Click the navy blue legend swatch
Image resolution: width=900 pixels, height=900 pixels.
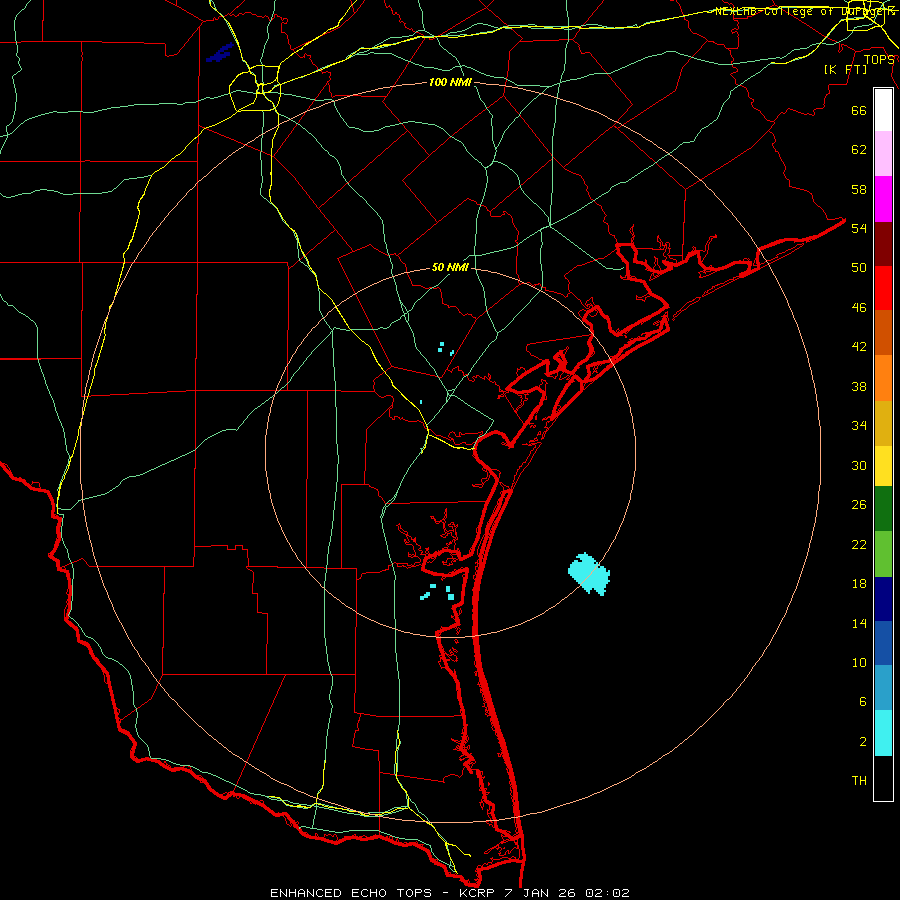click(883, 599)
